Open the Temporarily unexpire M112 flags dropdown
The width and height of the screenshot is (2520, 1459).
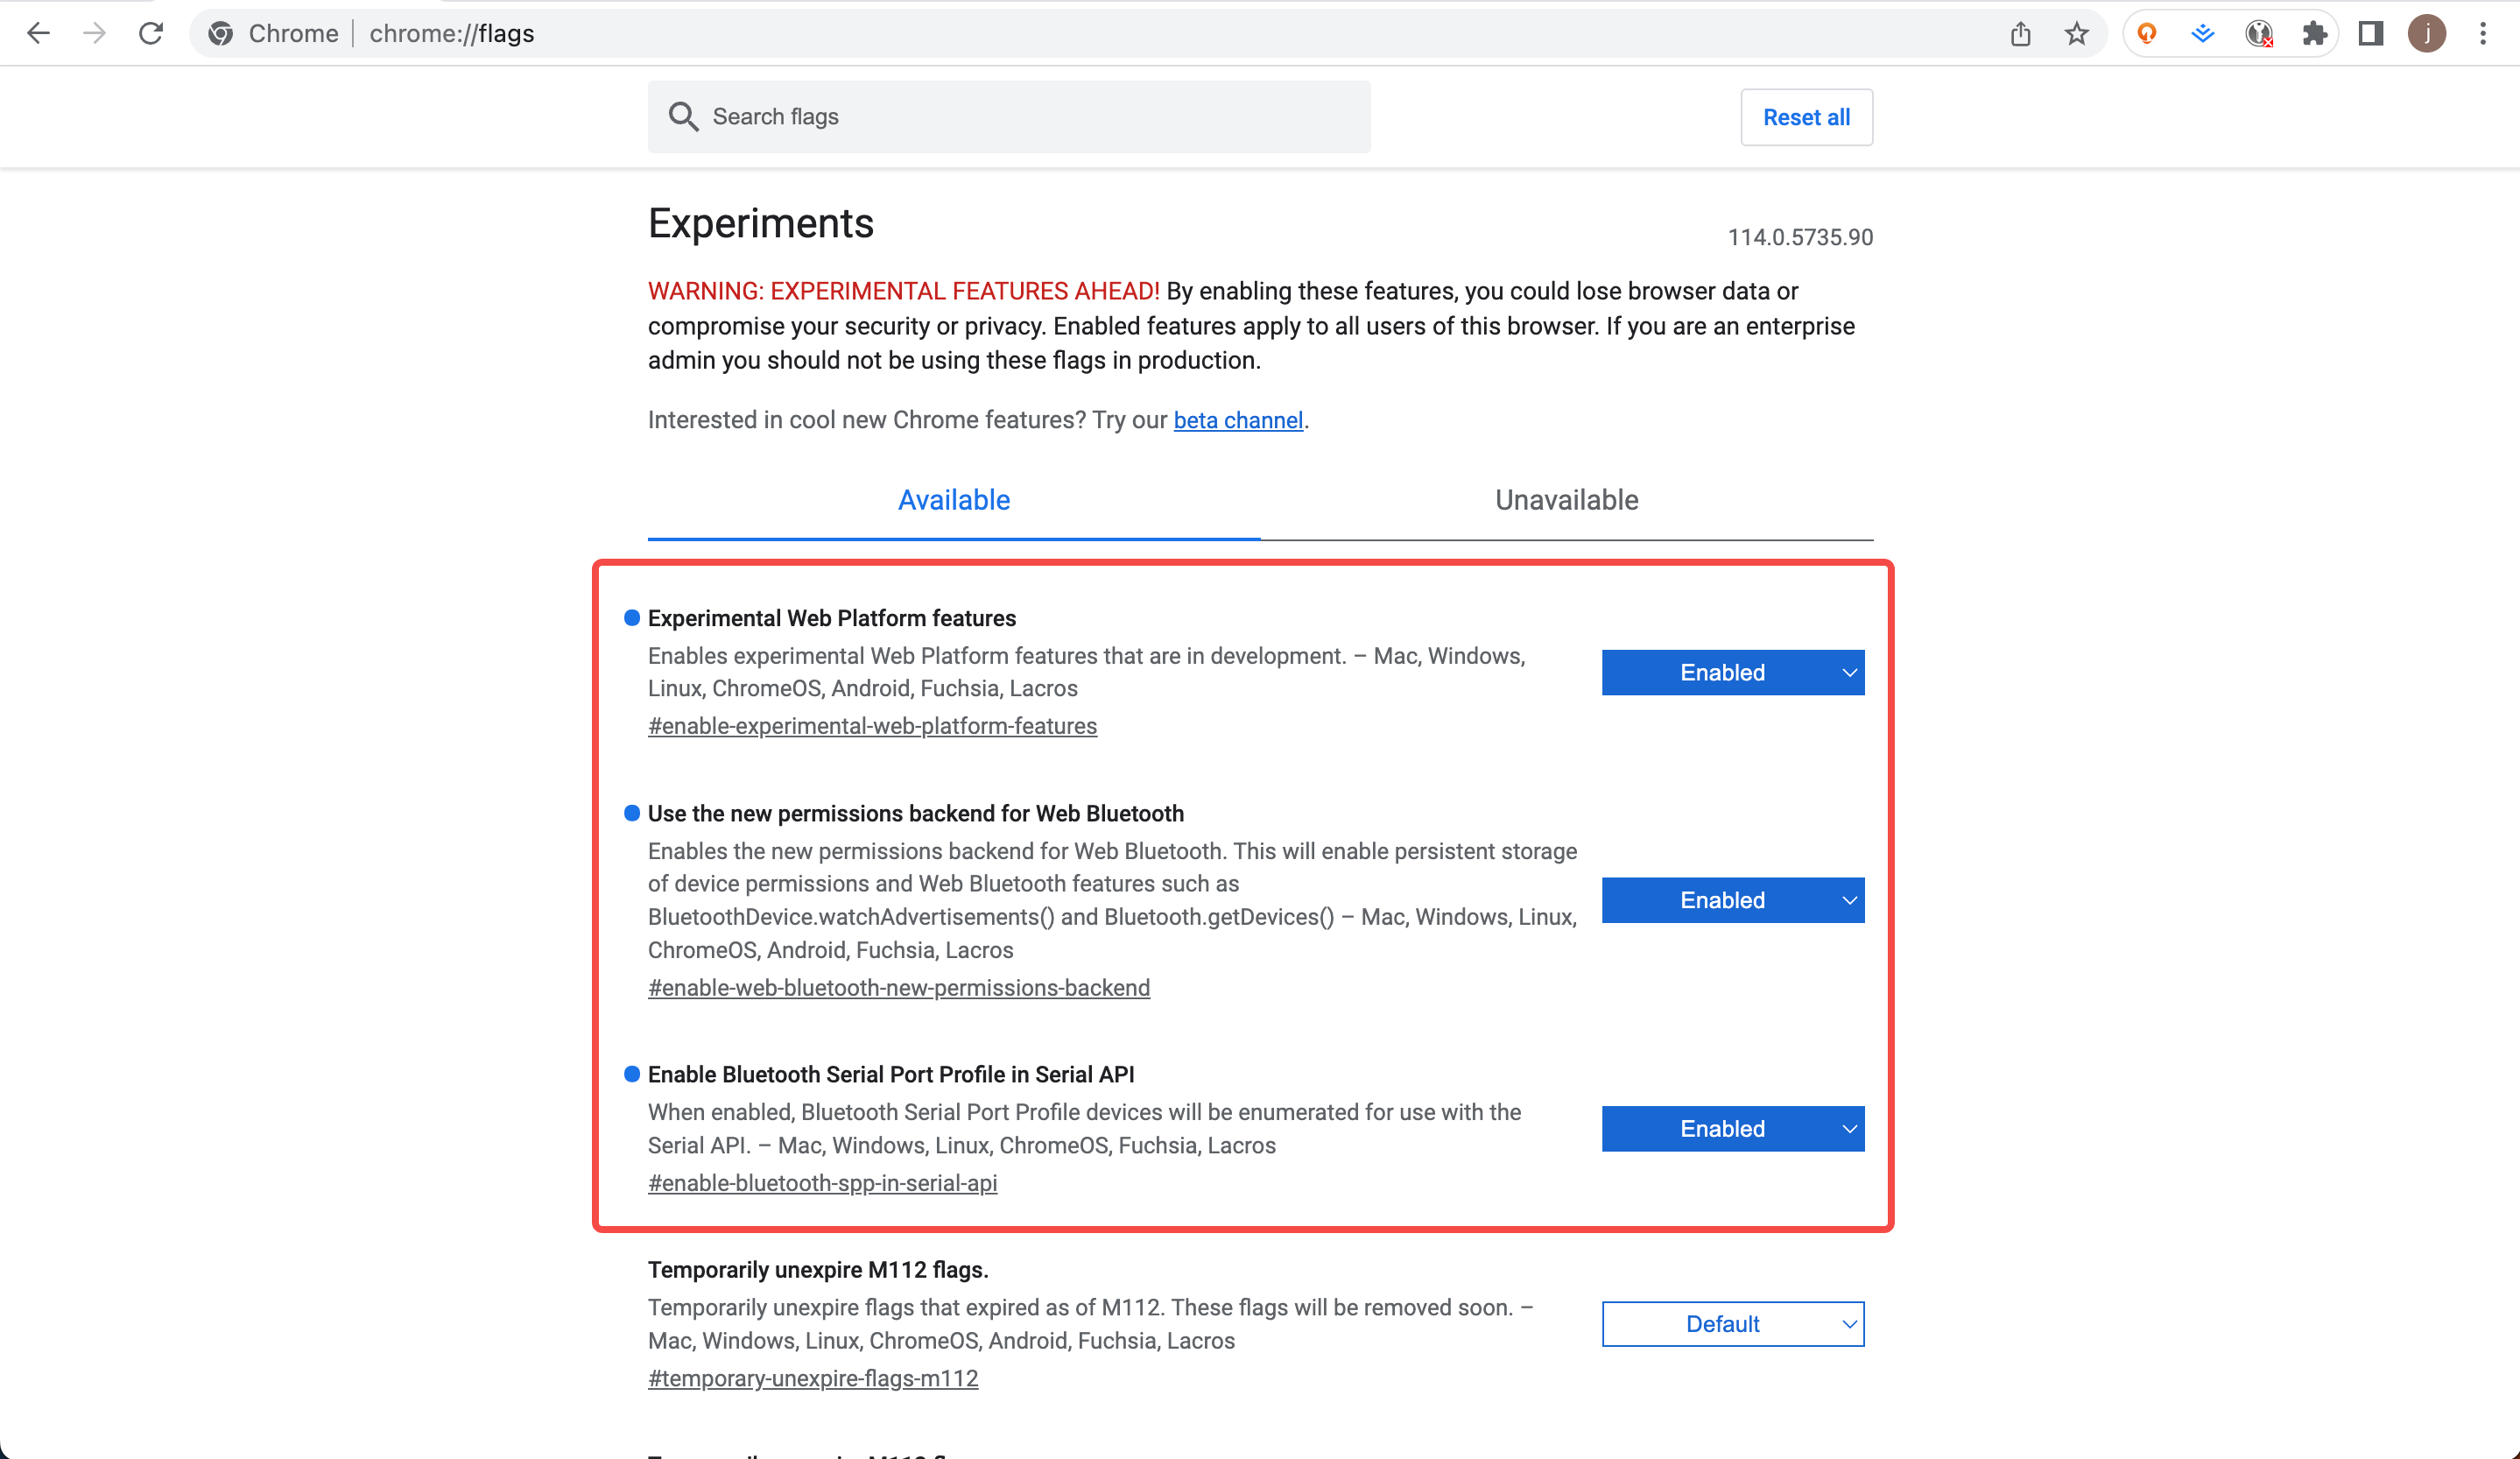point(1733,1324)
